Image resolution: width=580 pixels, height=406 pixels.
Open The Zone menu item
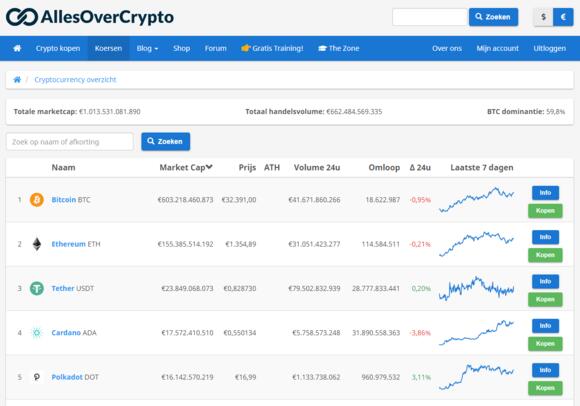click(x=338, y=48)
